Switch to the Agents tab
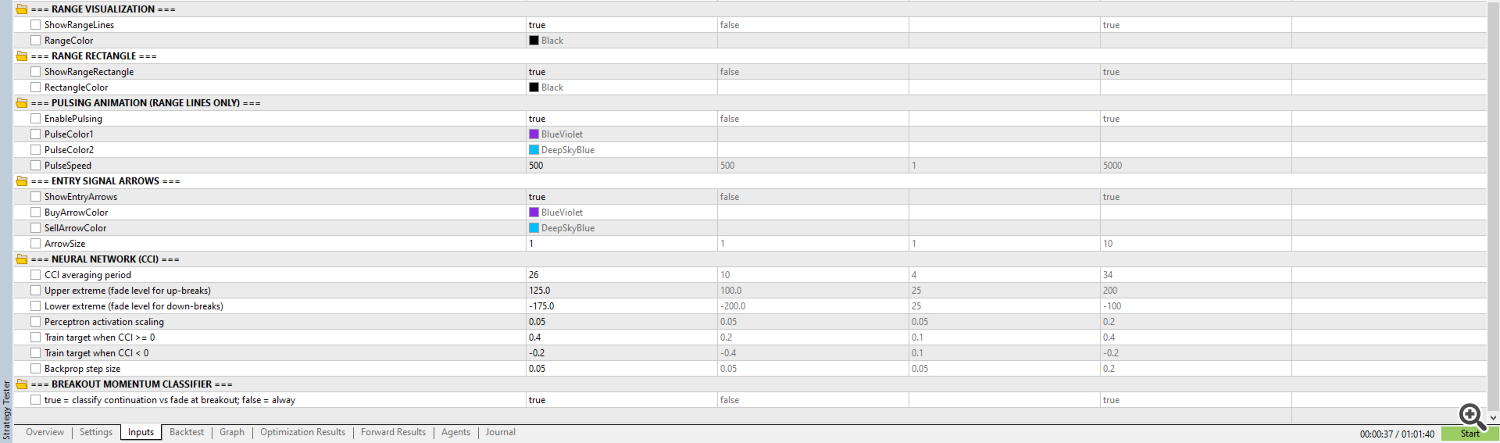 tap(456, 432)
